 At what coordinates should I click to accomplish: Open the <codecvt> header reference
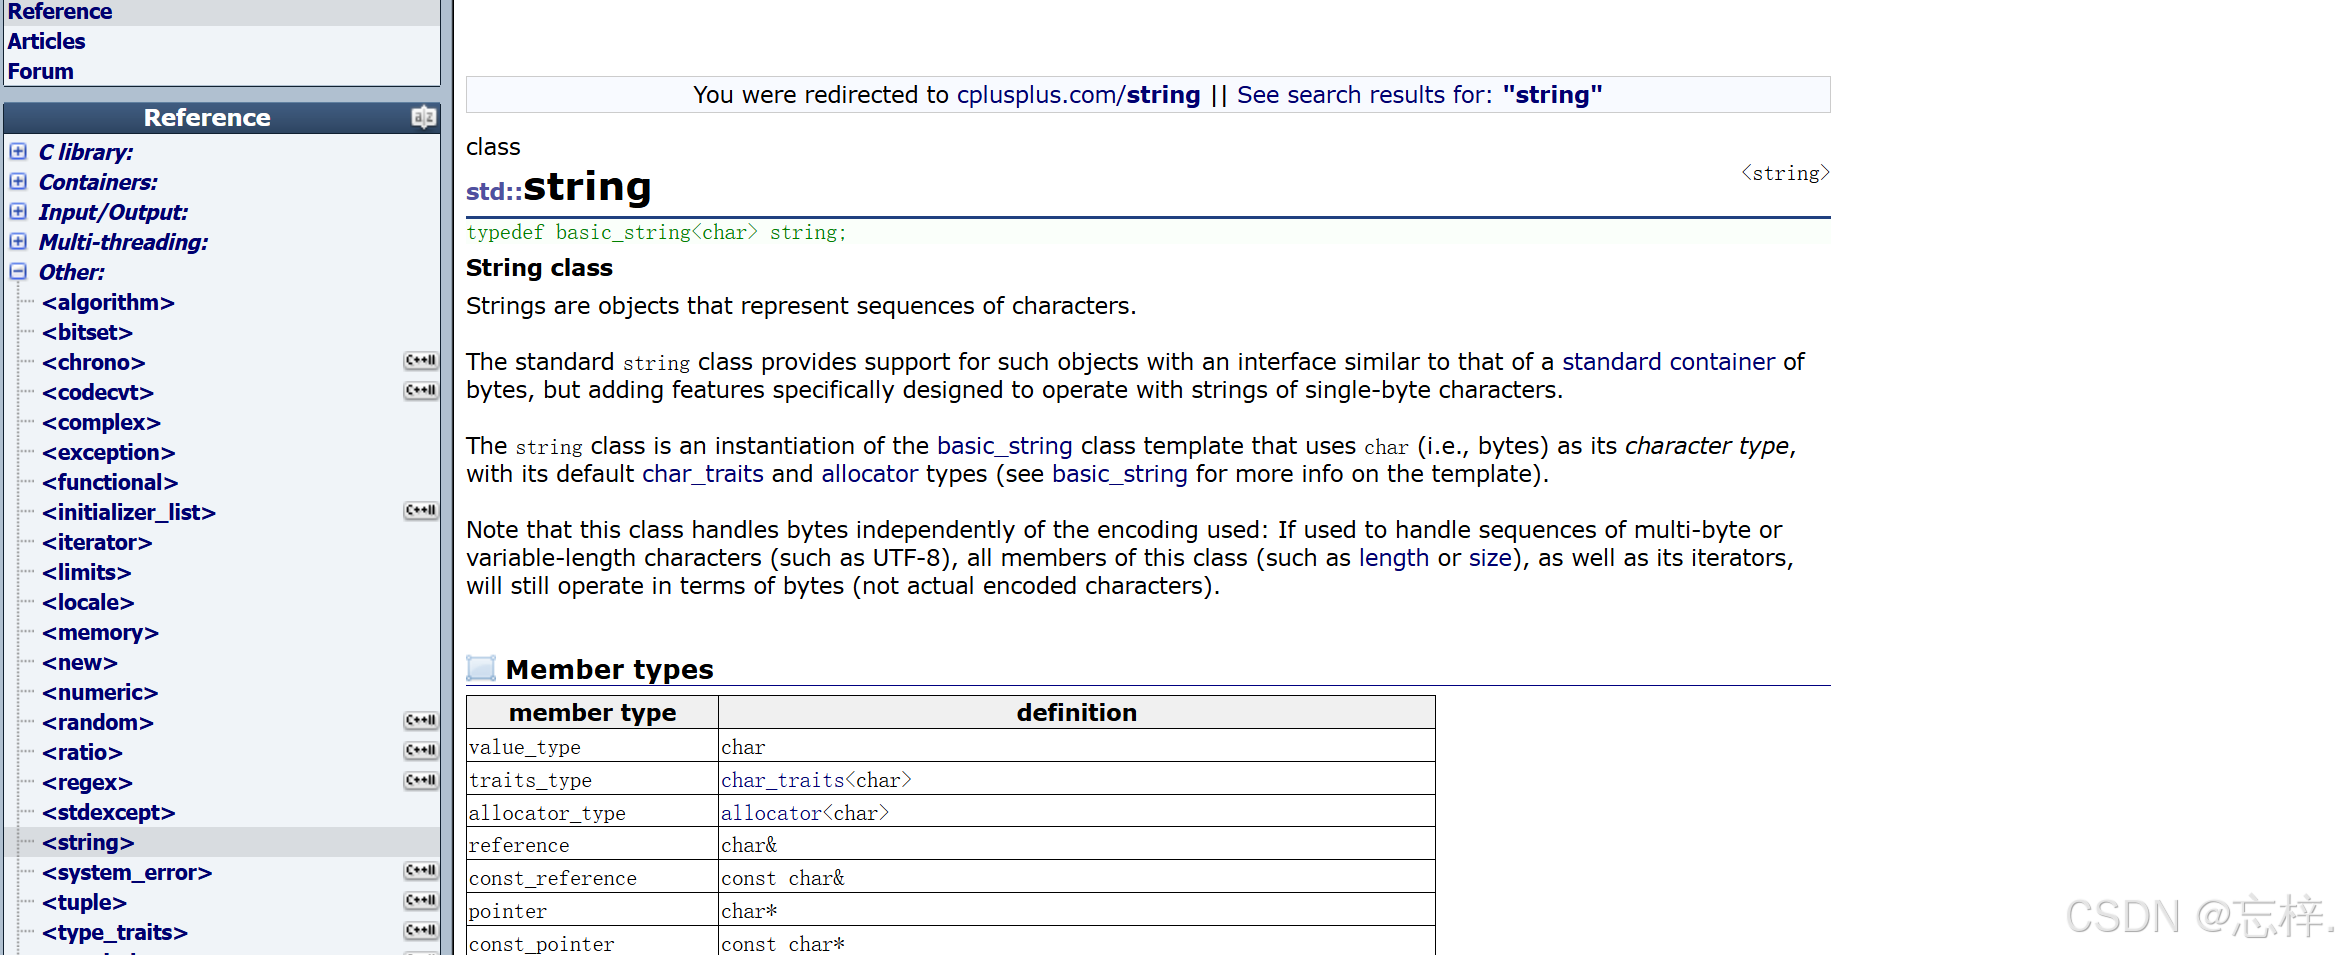(x=98, y=392)
